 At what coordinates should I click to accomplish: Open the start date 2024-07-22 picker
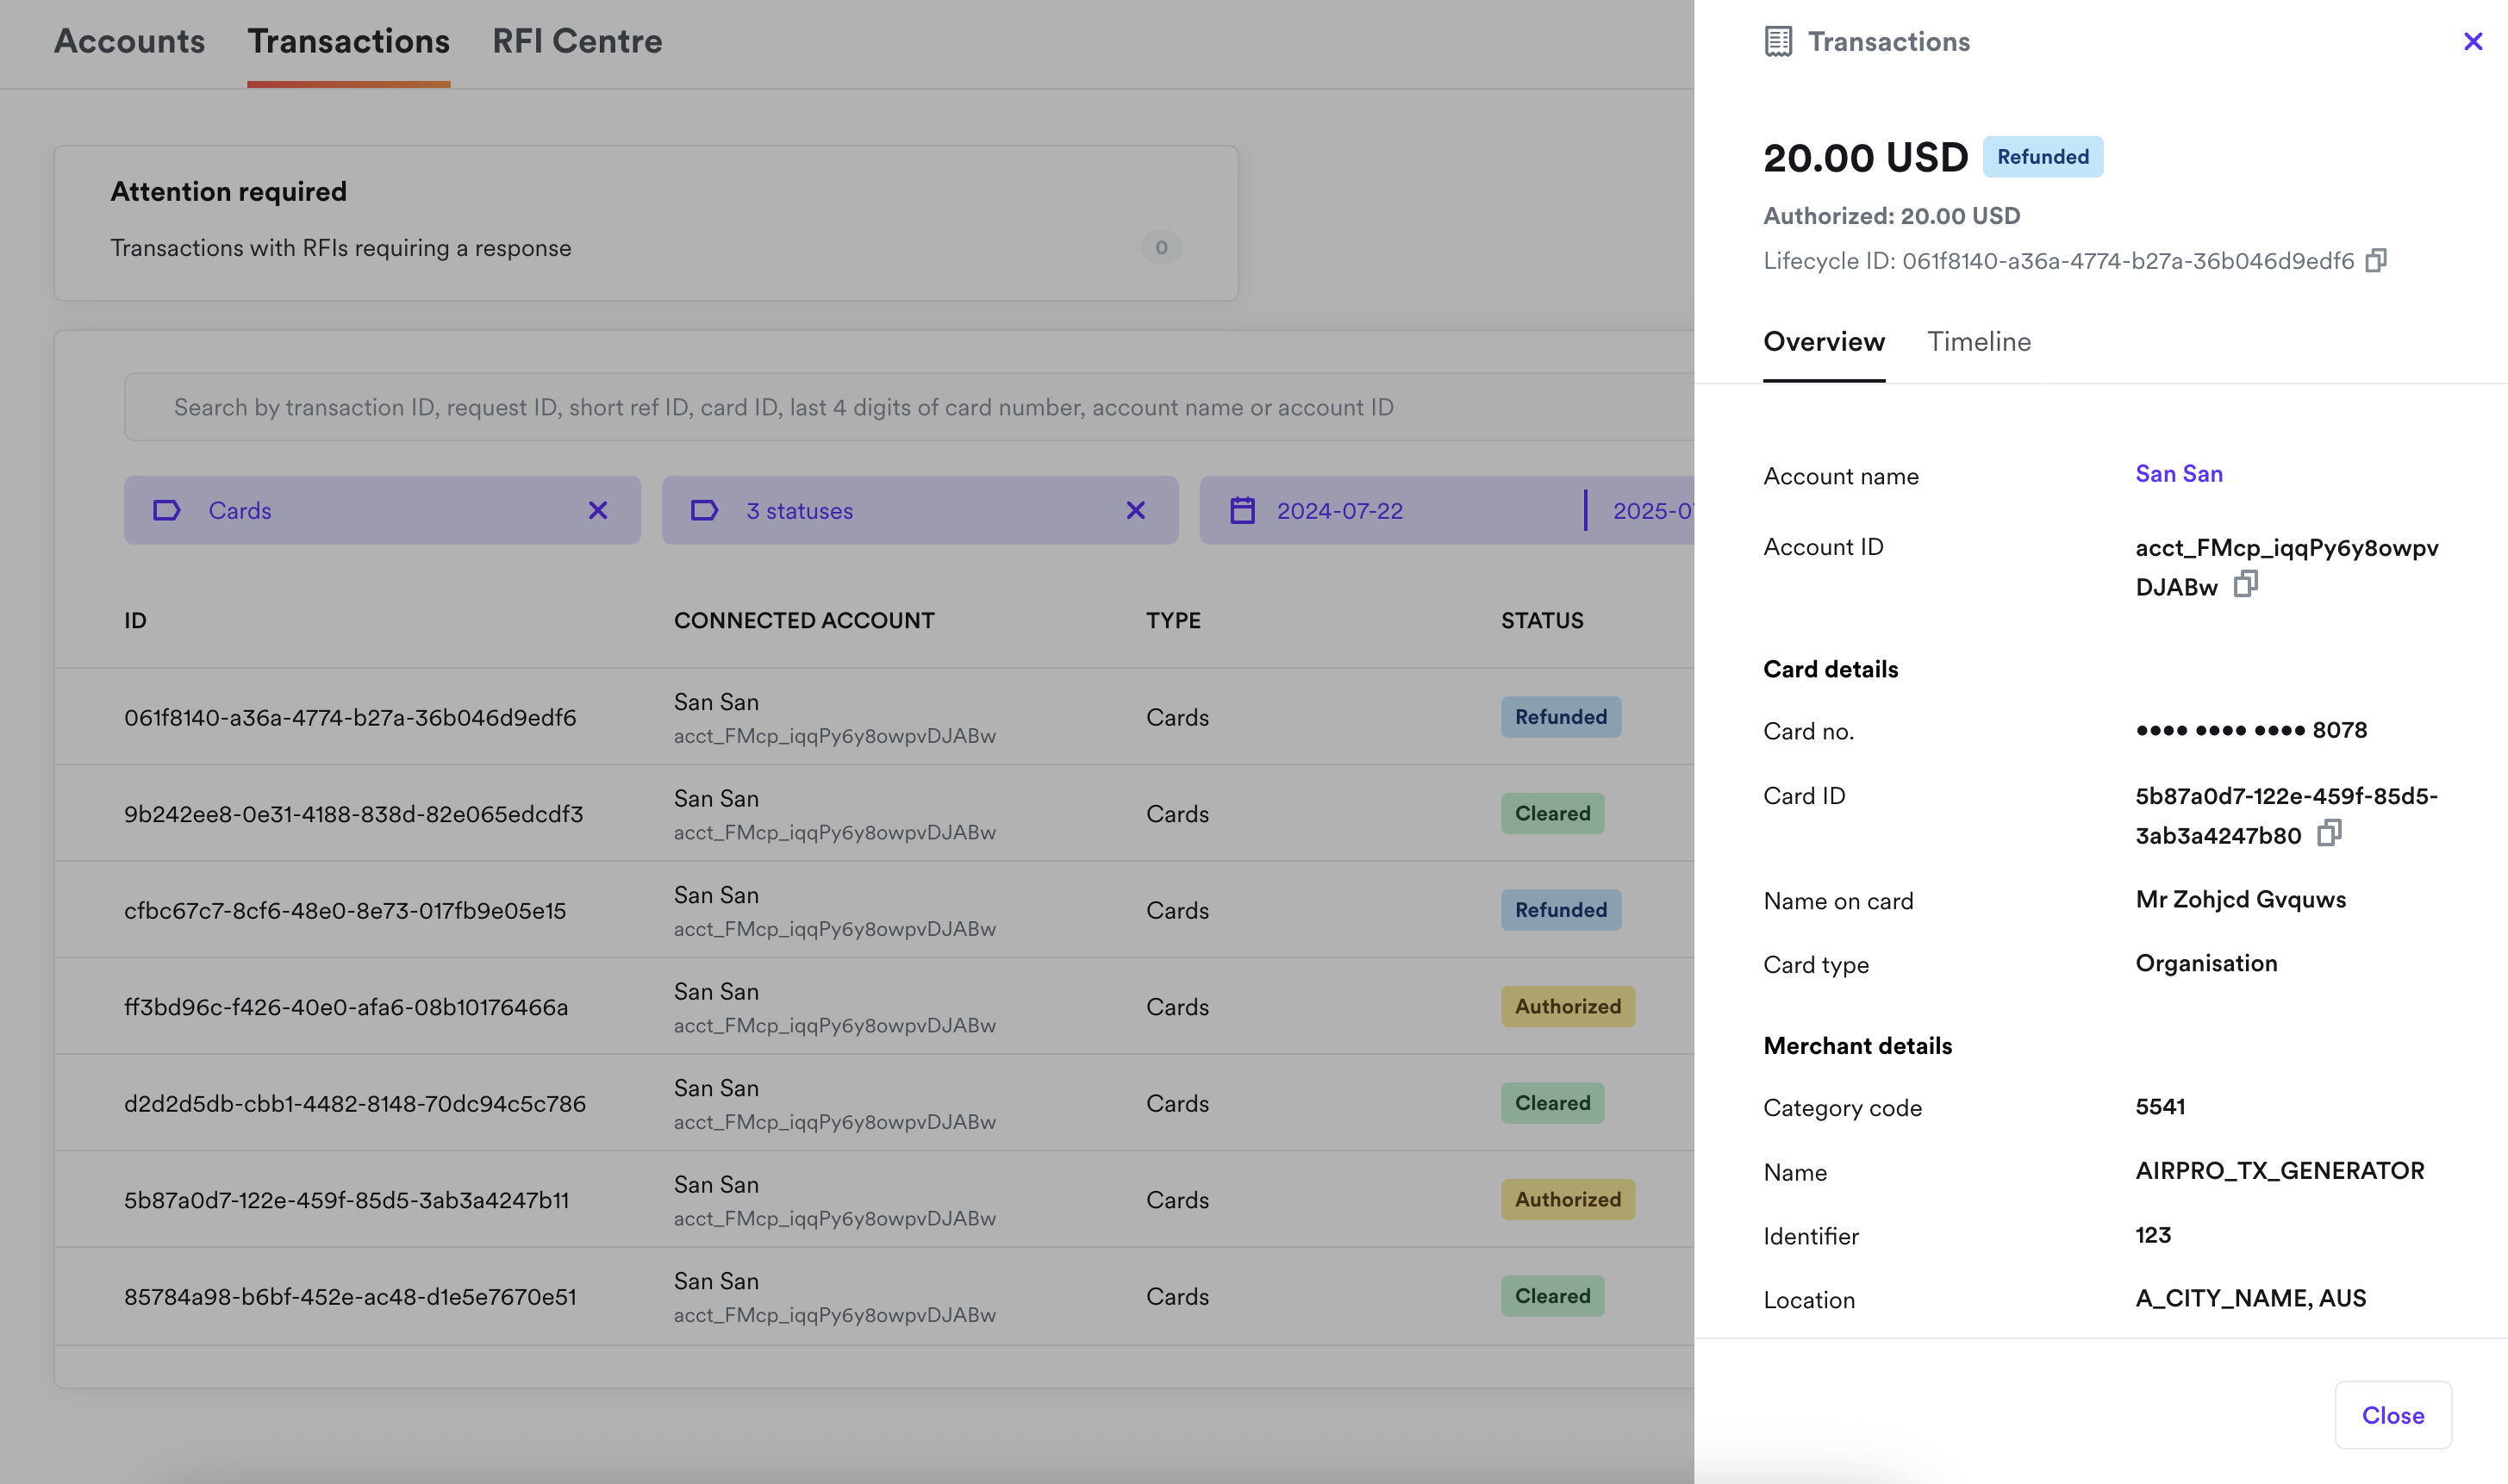click(x=1340, y=511)
